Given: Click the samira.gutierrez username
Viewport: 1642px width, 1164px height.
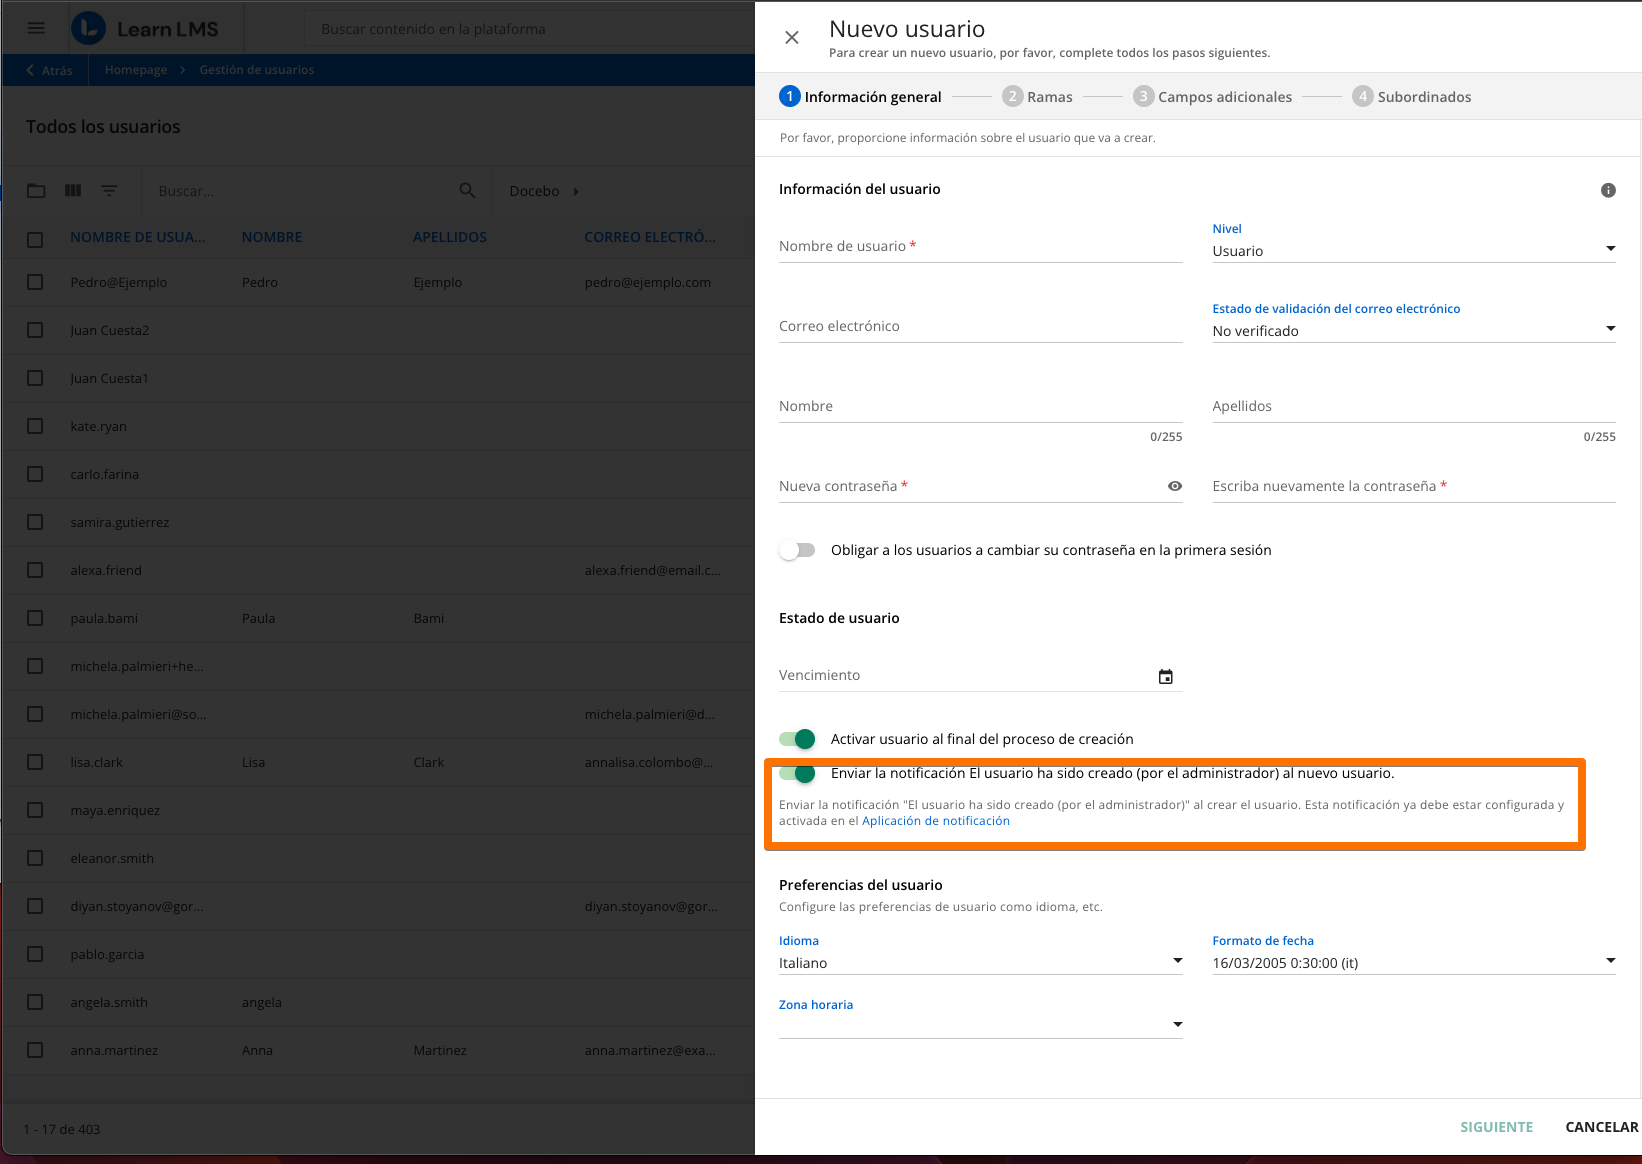Looking at the screenshot, I should [x=120, y=522].
